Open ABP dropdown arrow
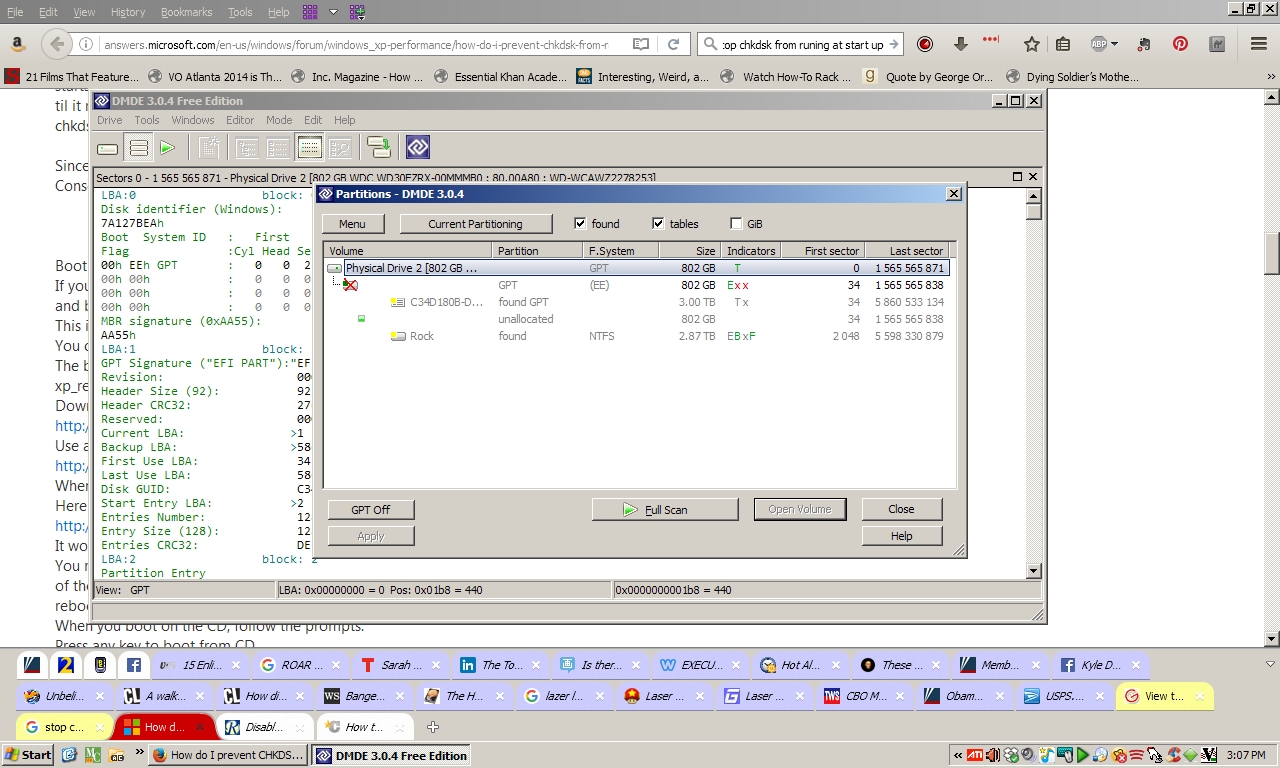1280x768 pixels. click(x=1114, y=44)
